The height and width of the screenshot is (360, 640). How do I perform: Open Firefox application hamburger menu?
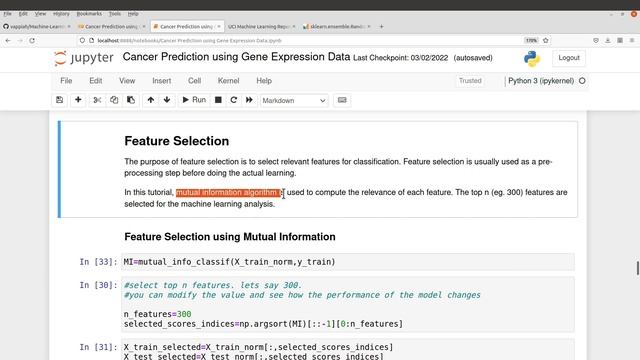[632, 40]
